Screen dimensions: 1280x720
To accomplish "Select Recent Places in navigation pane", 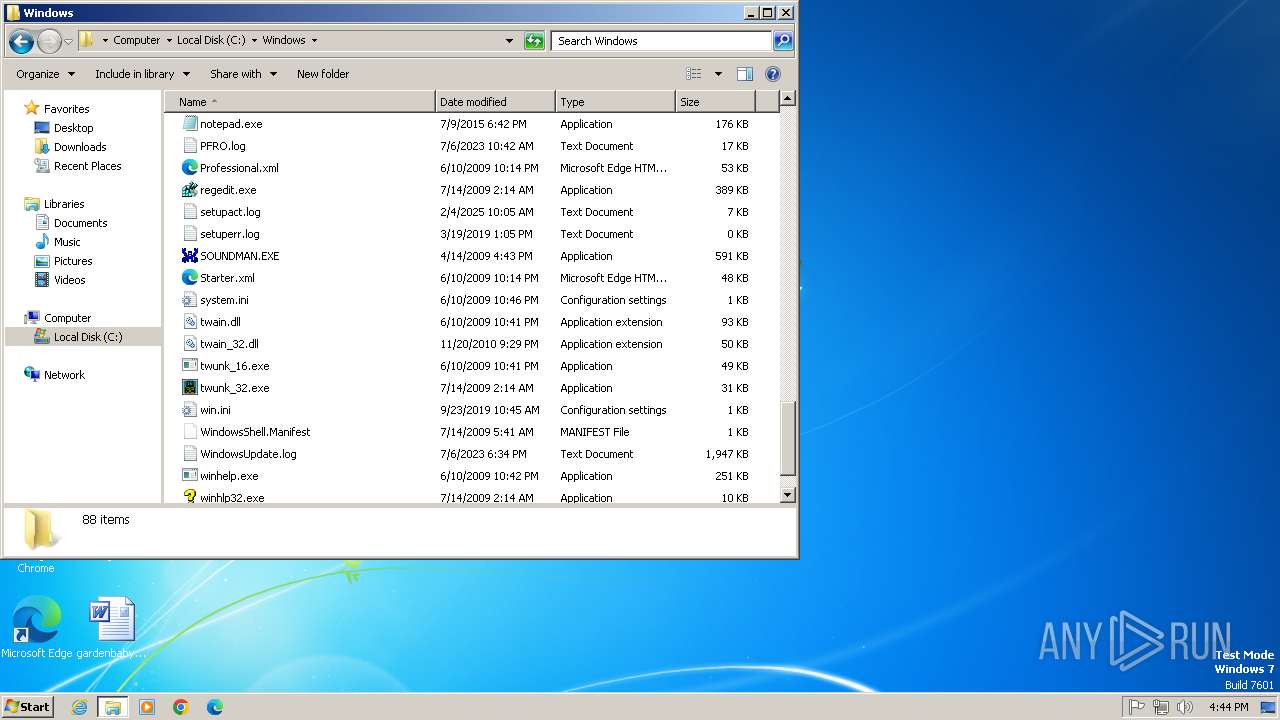I will [x=87, y=166].
